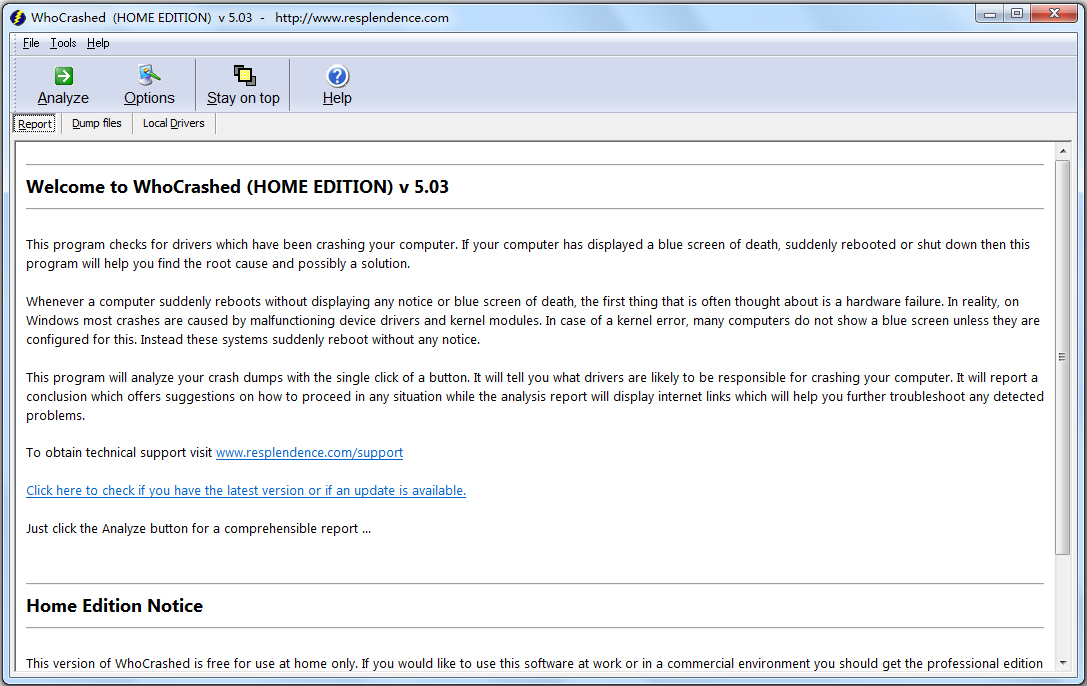Click the check for latest version link
The height and width of the screenshot is (686, 1087).
(x=245, y=491)
